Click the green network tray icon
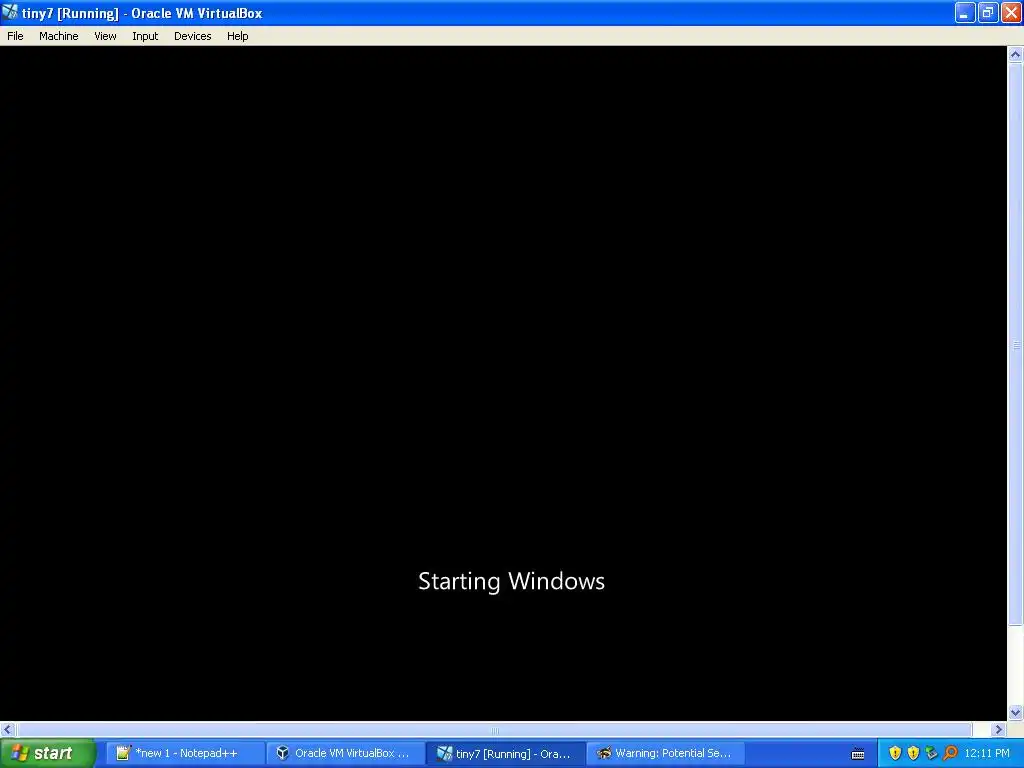The width and height of the screenshot is (1024, 768). point(931,753)
